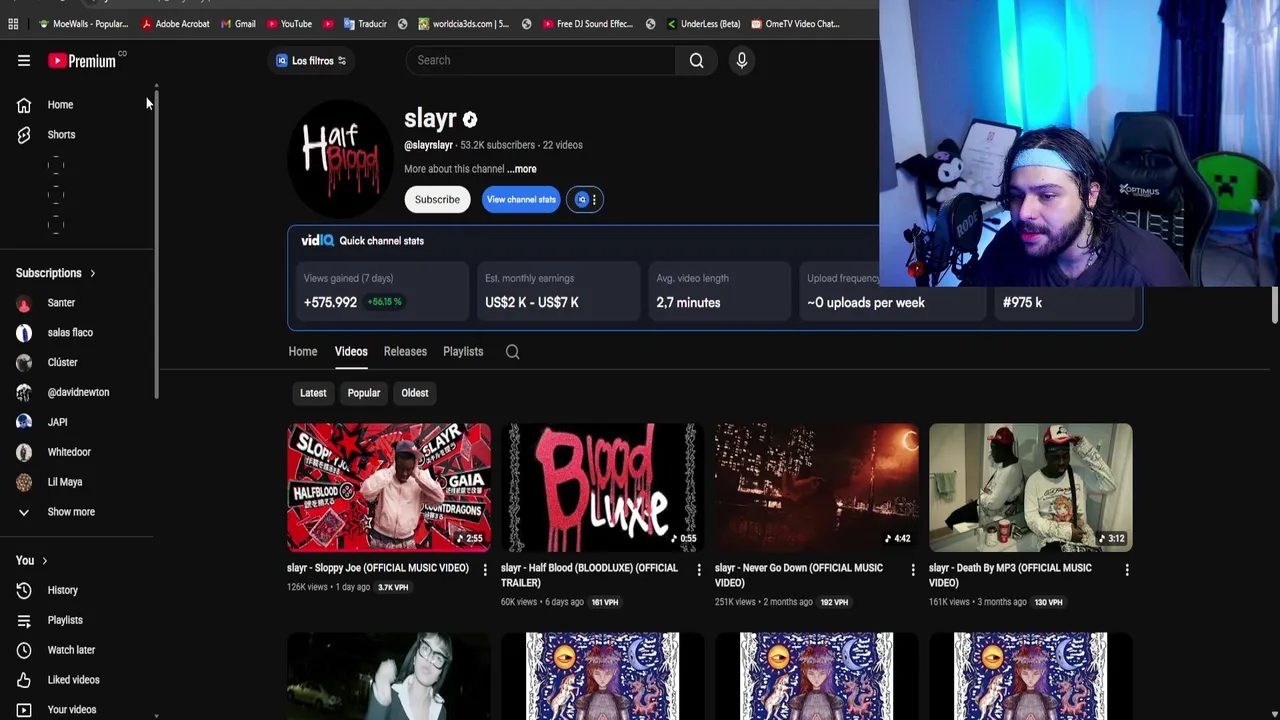Switch to channel Playlists tab
This screenshot has width=1280, height=720.
(x=463, y=351)
